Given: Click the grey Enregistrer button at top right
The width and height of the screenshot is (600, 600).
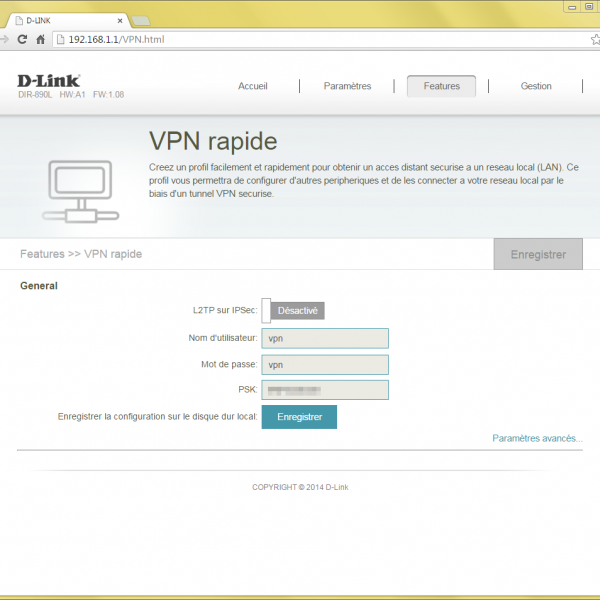Looking at the screenshot, I should point(538,254).
